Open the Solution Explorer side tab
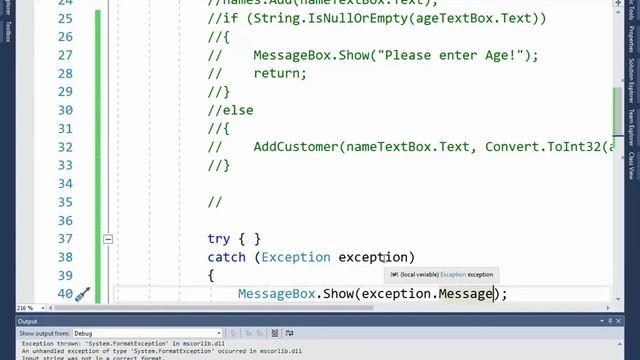 pos(631,80)
